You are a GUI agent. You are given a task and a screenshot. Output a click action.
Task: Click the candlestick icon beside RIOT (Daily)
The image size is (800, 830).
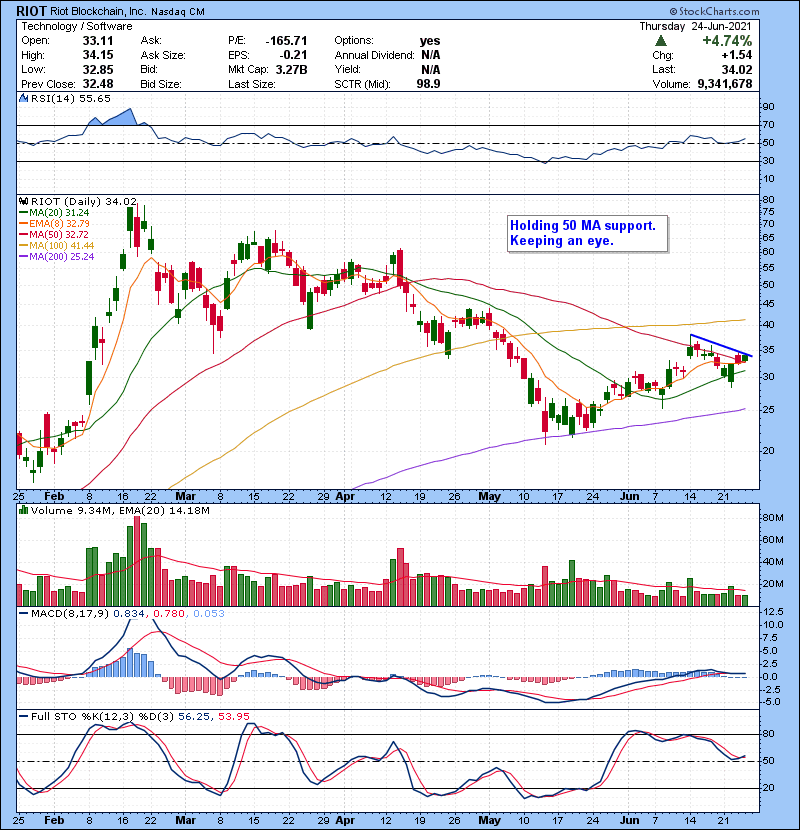pos(23,201)
